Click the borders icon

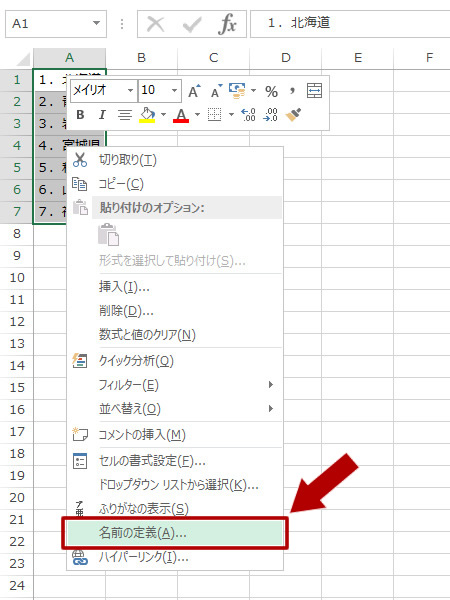point(214,114)
